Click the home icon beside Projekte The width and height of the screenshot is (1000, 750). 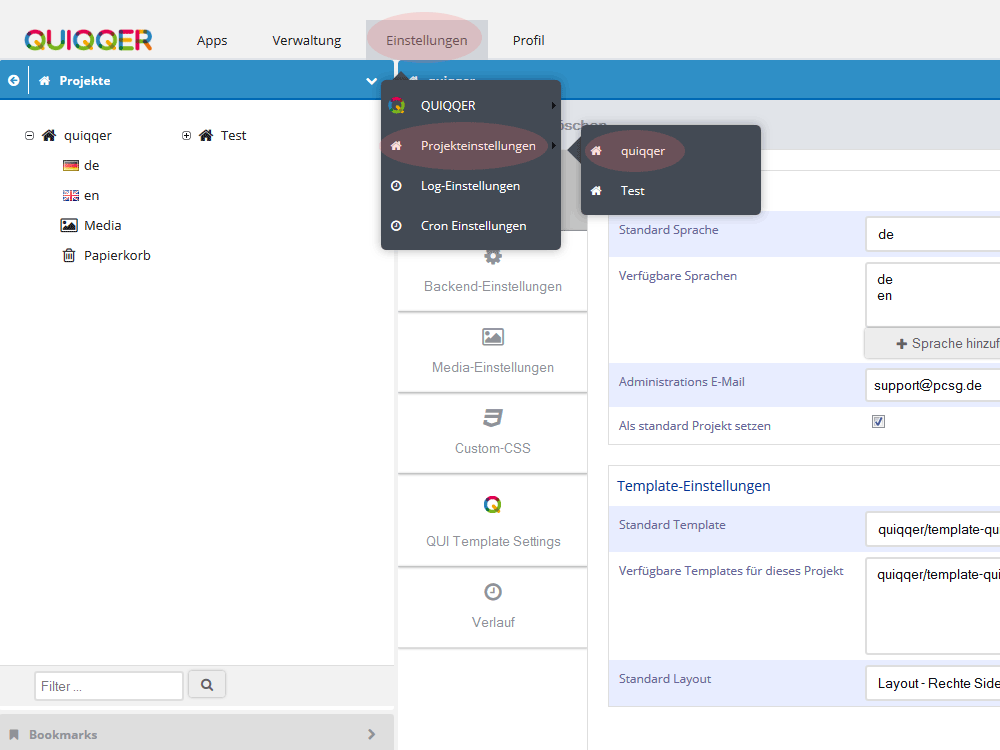click(x=45, y=80)
